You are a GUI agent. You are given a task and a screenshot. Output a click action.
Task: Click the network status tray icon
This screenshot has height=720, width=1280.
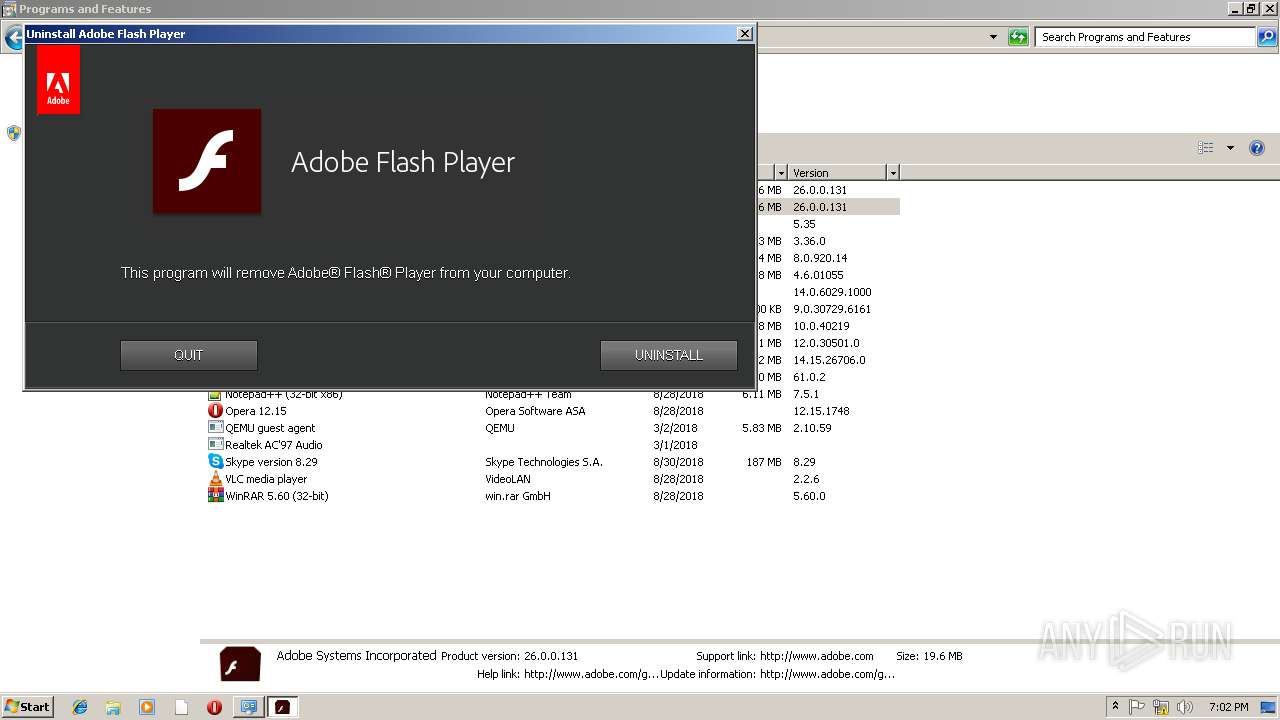(1161, 707)
